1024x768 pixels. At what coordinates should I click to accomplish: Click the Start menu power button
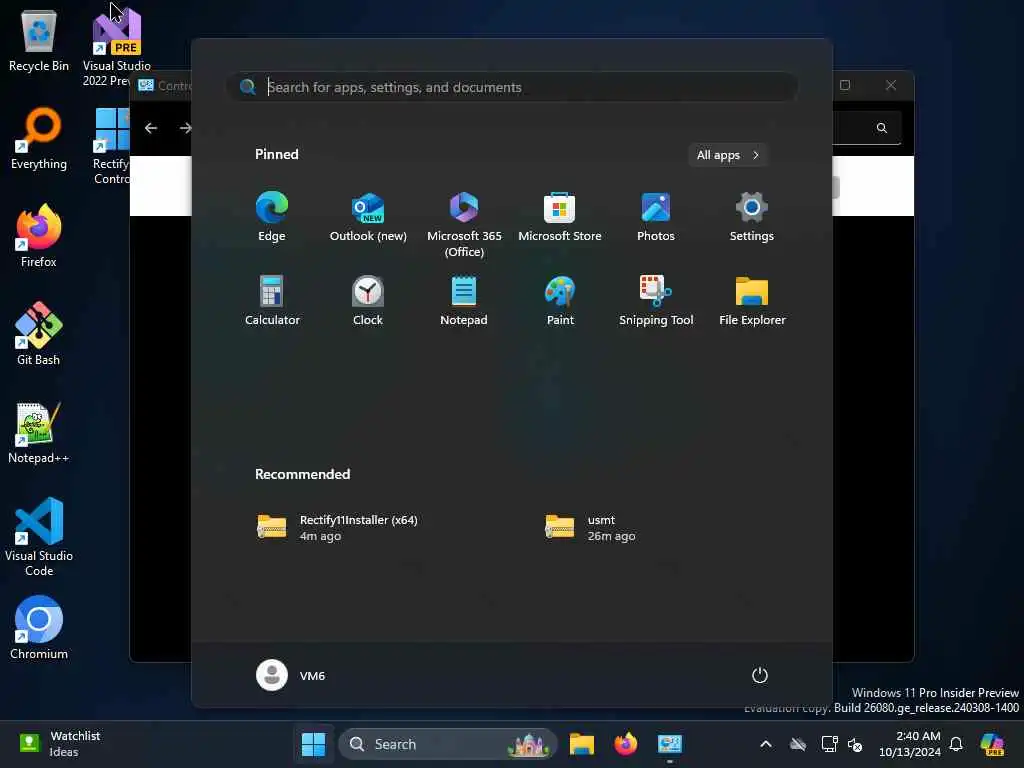coord(760,675)
